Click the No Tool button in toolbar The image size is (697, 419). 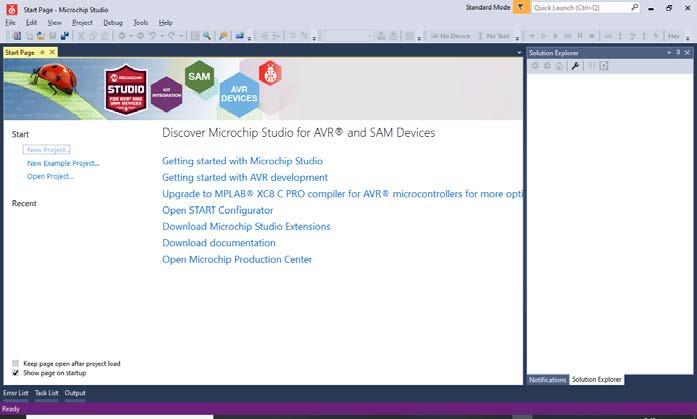494,36
